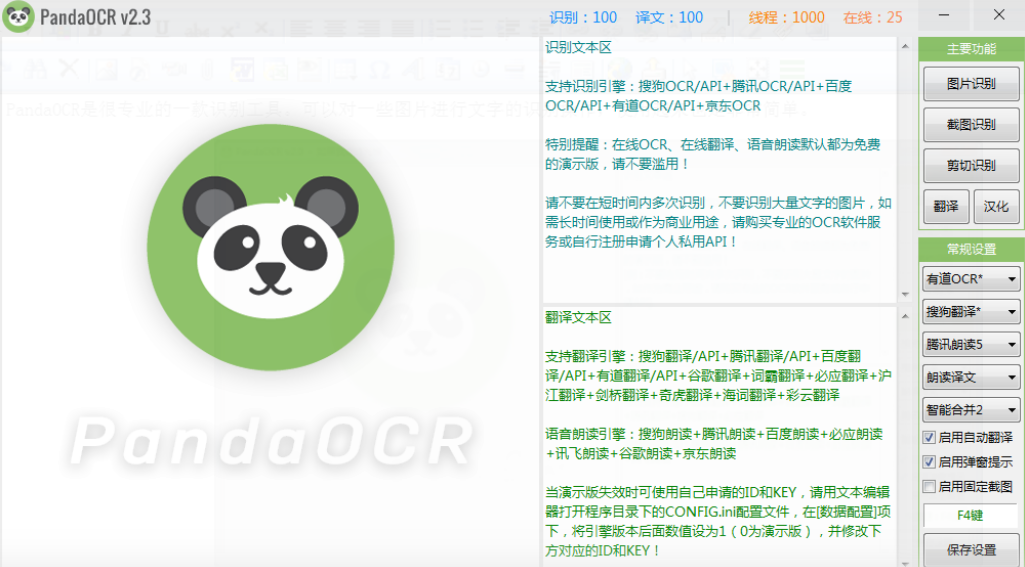The width and height of the screenshot is (1025, 567).
Task: Click the 图片识别 button
Action: [x=971, y=84]
